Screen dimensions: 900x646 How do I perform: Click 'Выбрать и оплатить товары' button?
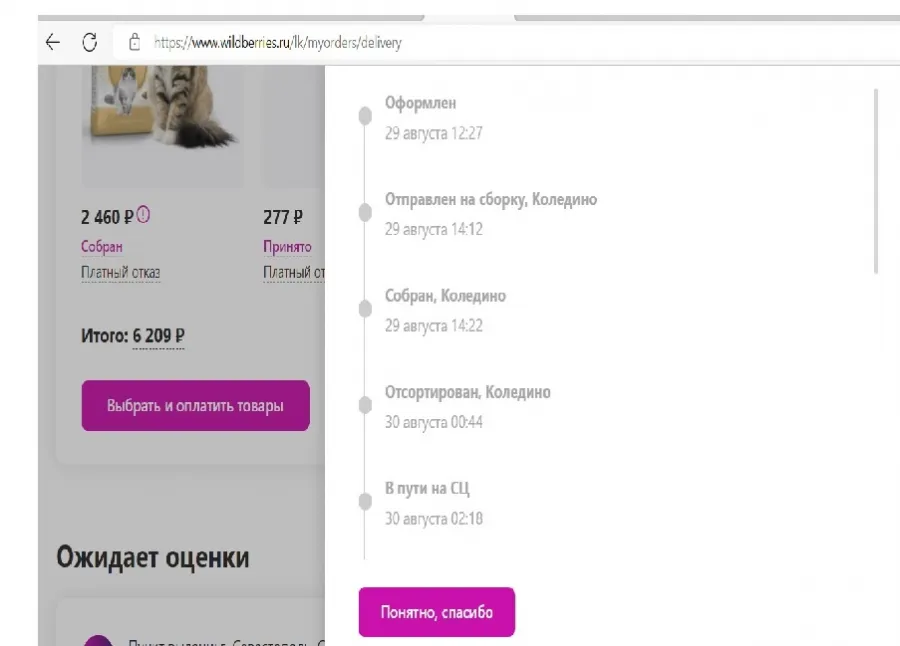coord(195,405)
